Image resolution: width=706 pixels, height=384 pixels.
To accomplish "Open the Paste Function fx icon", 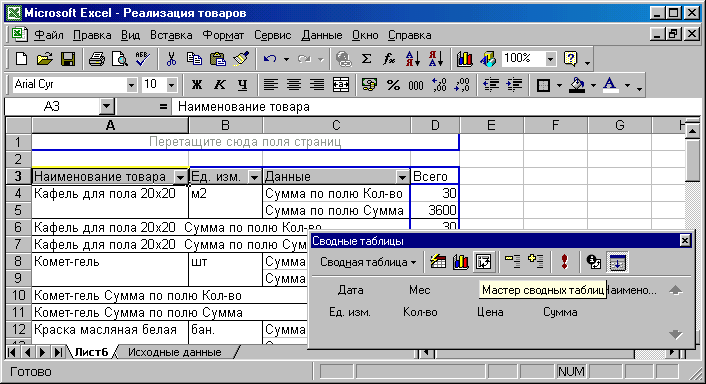I will 389,59.
